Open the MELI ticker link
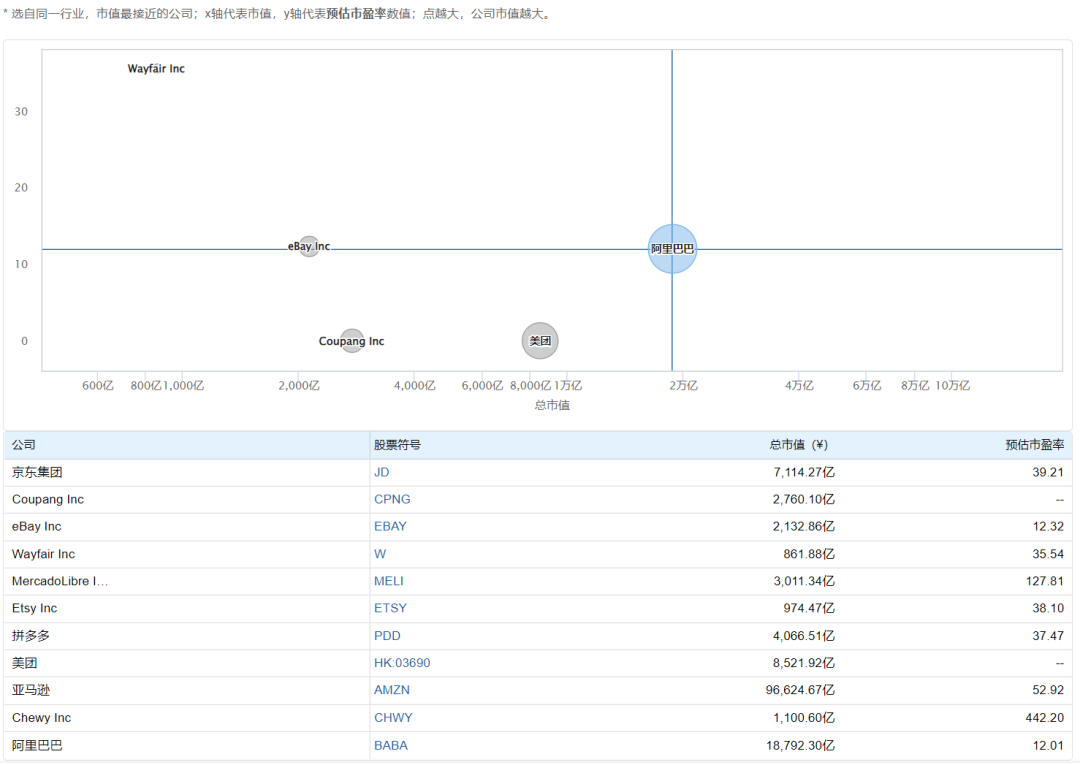The image size is (1080, 765). [x=388, y=581]
